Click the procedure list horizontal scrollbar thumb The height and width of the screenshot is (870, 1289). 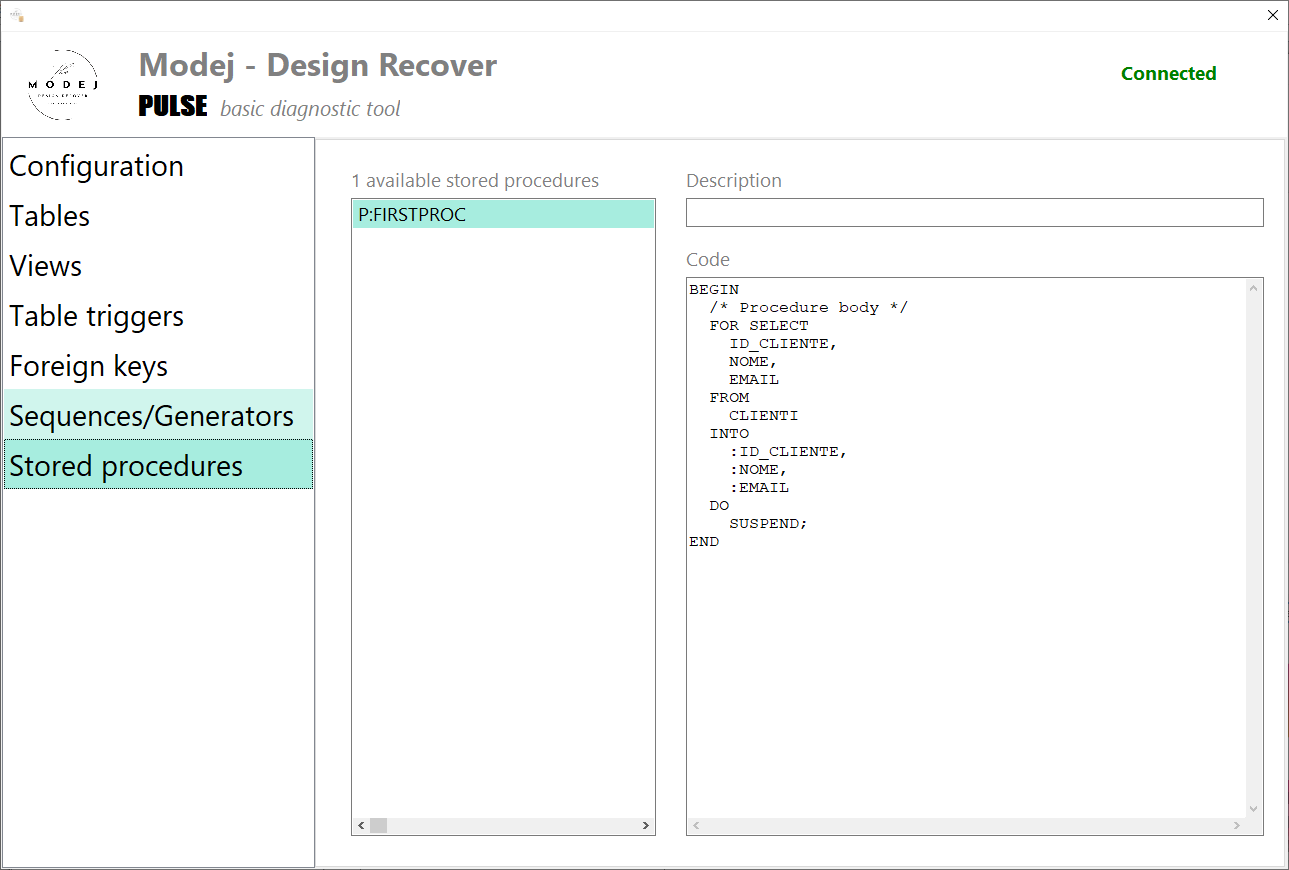[x=378, y=826]
